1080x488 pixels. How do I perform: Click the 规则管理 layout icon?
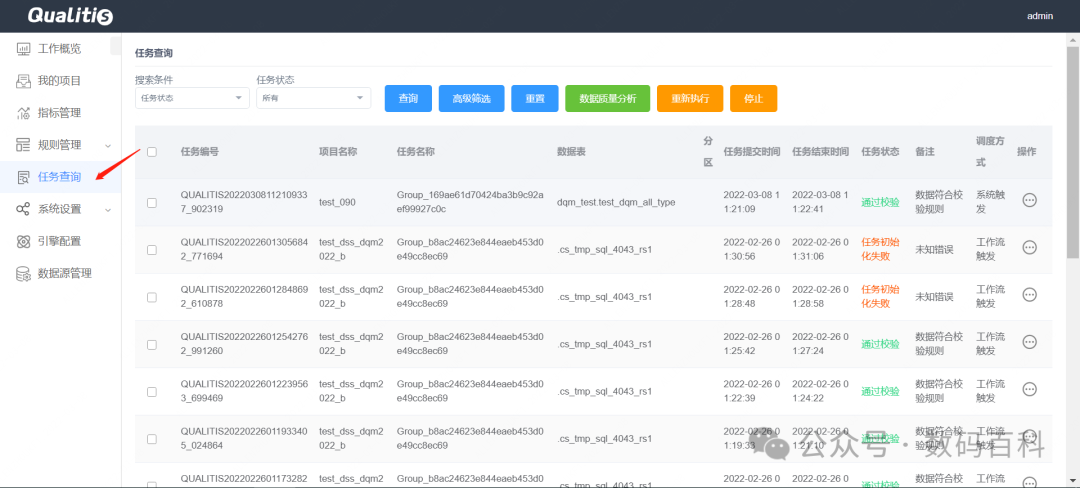(x=23, y=145)
